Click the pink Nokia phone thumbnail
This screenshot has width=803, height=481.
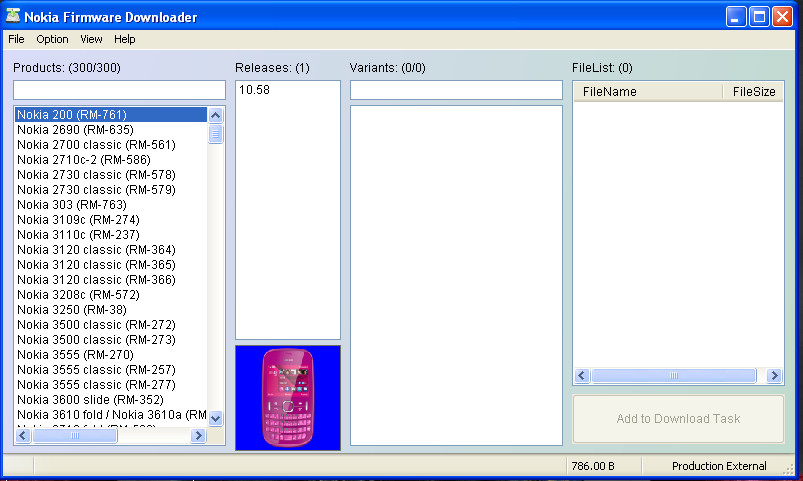(x=288, y=398)
